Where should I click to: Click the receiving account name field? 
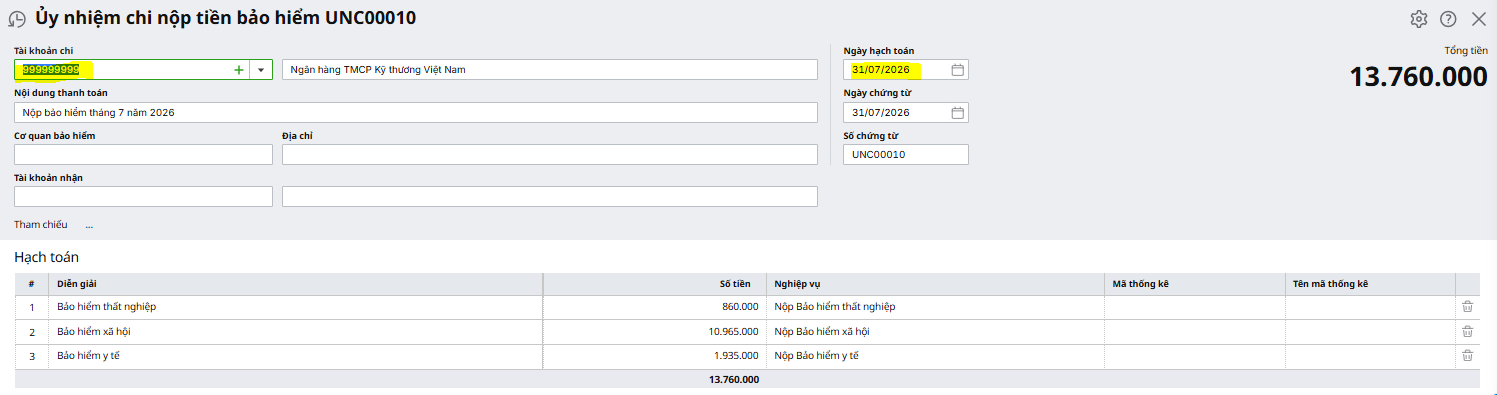click(550, 196)
